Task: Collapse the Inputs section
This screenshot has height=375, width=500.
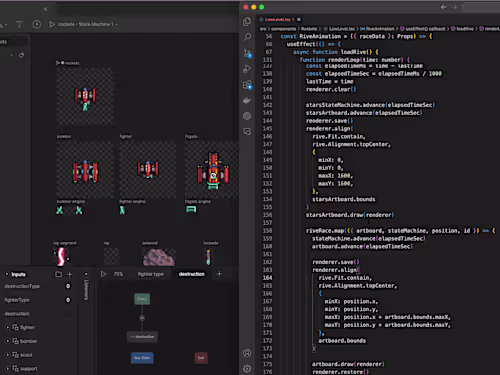Action: coord(7,274)
